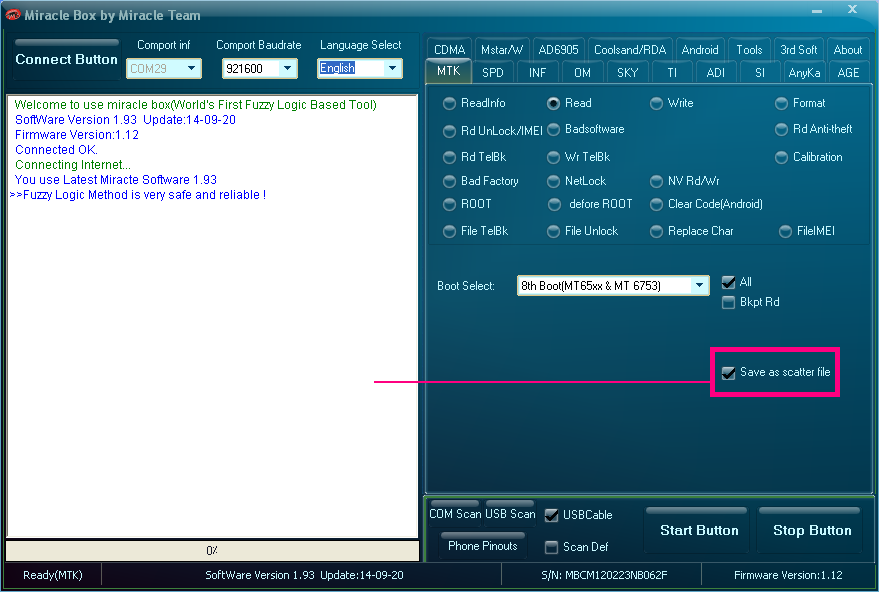Select the ADI tab
879x592 pixels.
pyautogui.click(x=716, y=72)
